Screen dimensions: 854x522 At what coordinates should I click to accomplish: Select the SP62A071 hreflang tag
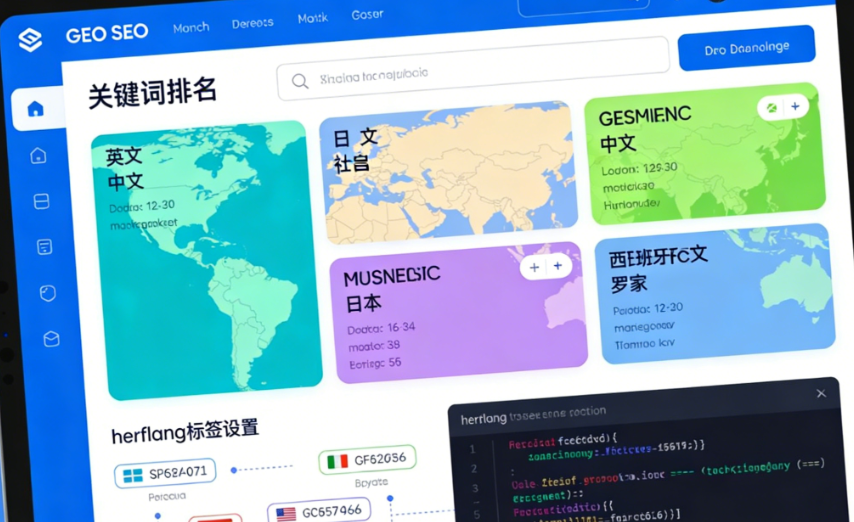pos(165,474)
